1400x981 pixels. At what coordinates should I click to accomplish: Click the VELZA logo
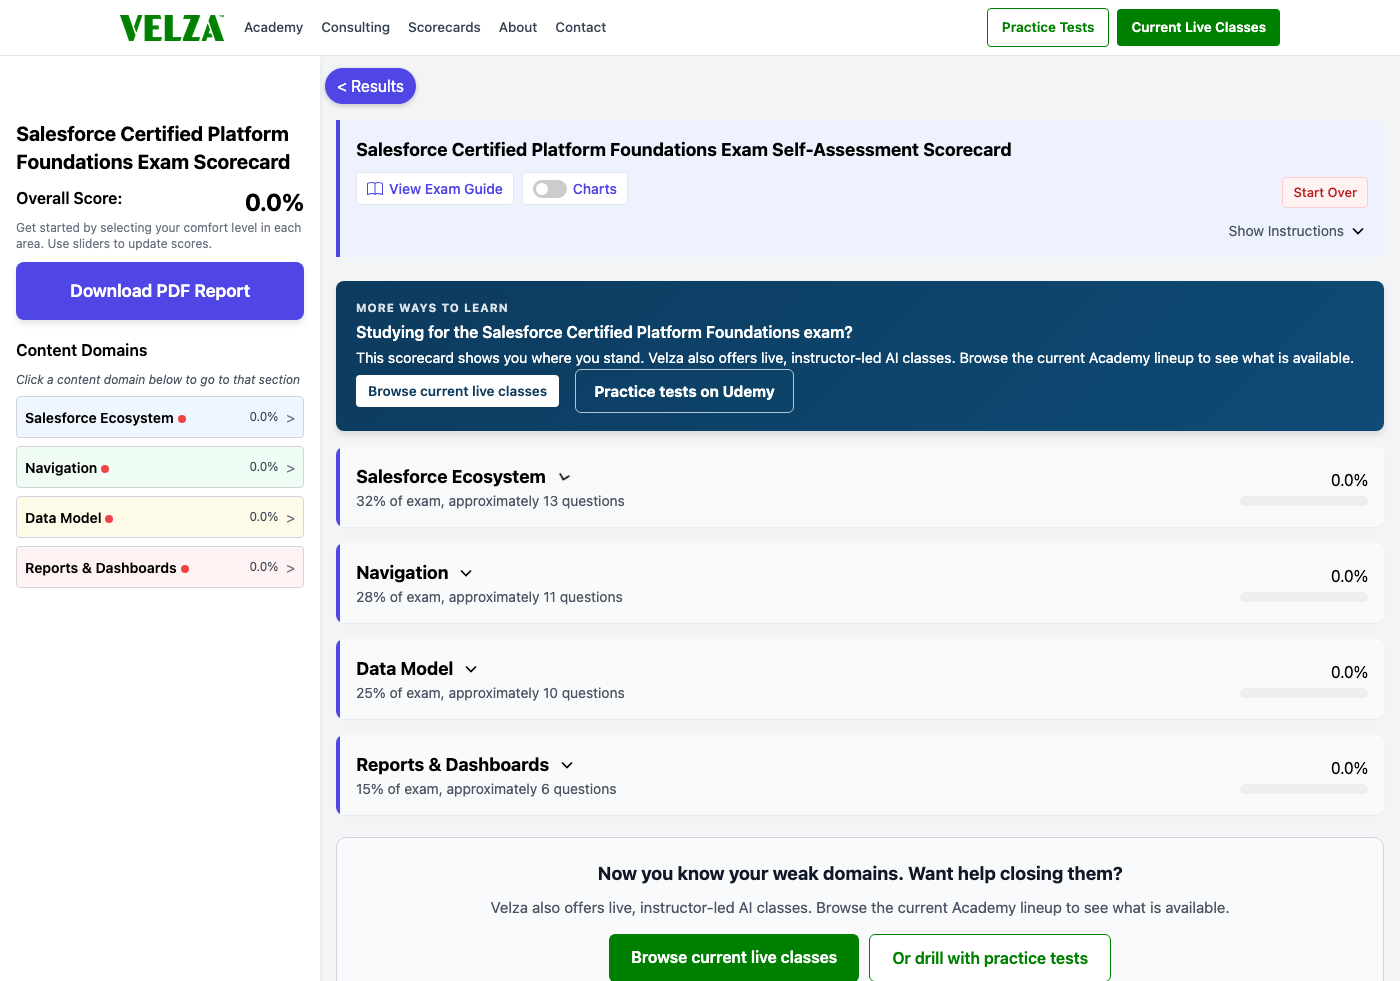pos(172,28)
